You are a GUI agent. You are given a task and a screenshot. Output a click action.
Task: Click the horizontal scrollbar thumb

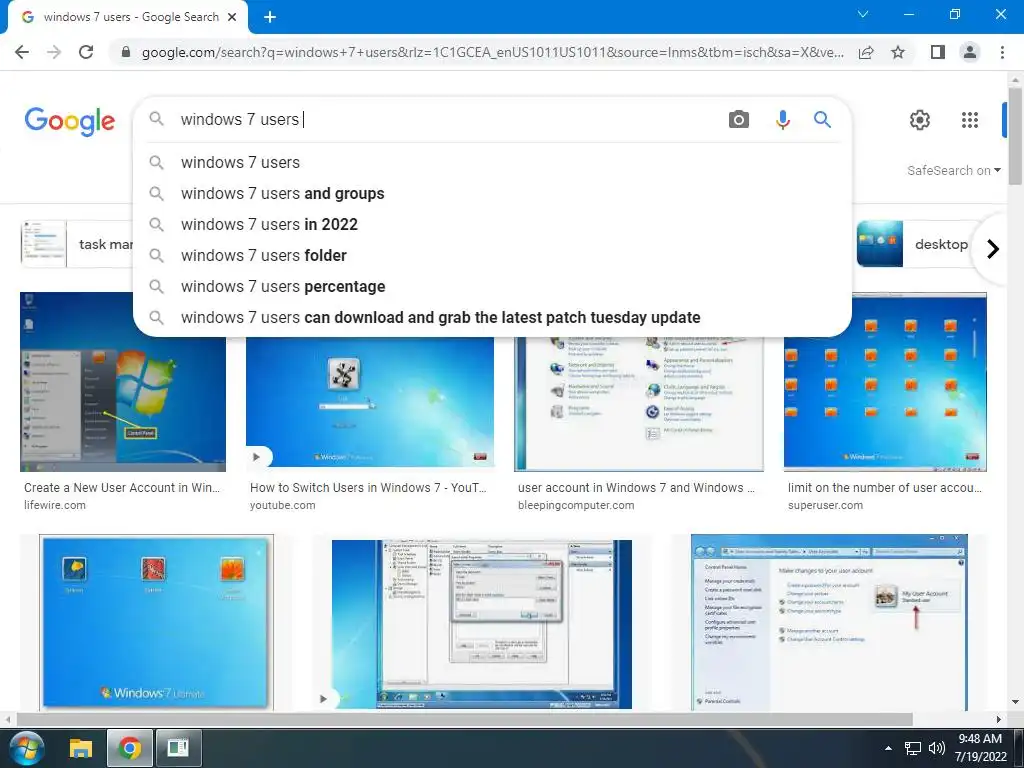464,719
